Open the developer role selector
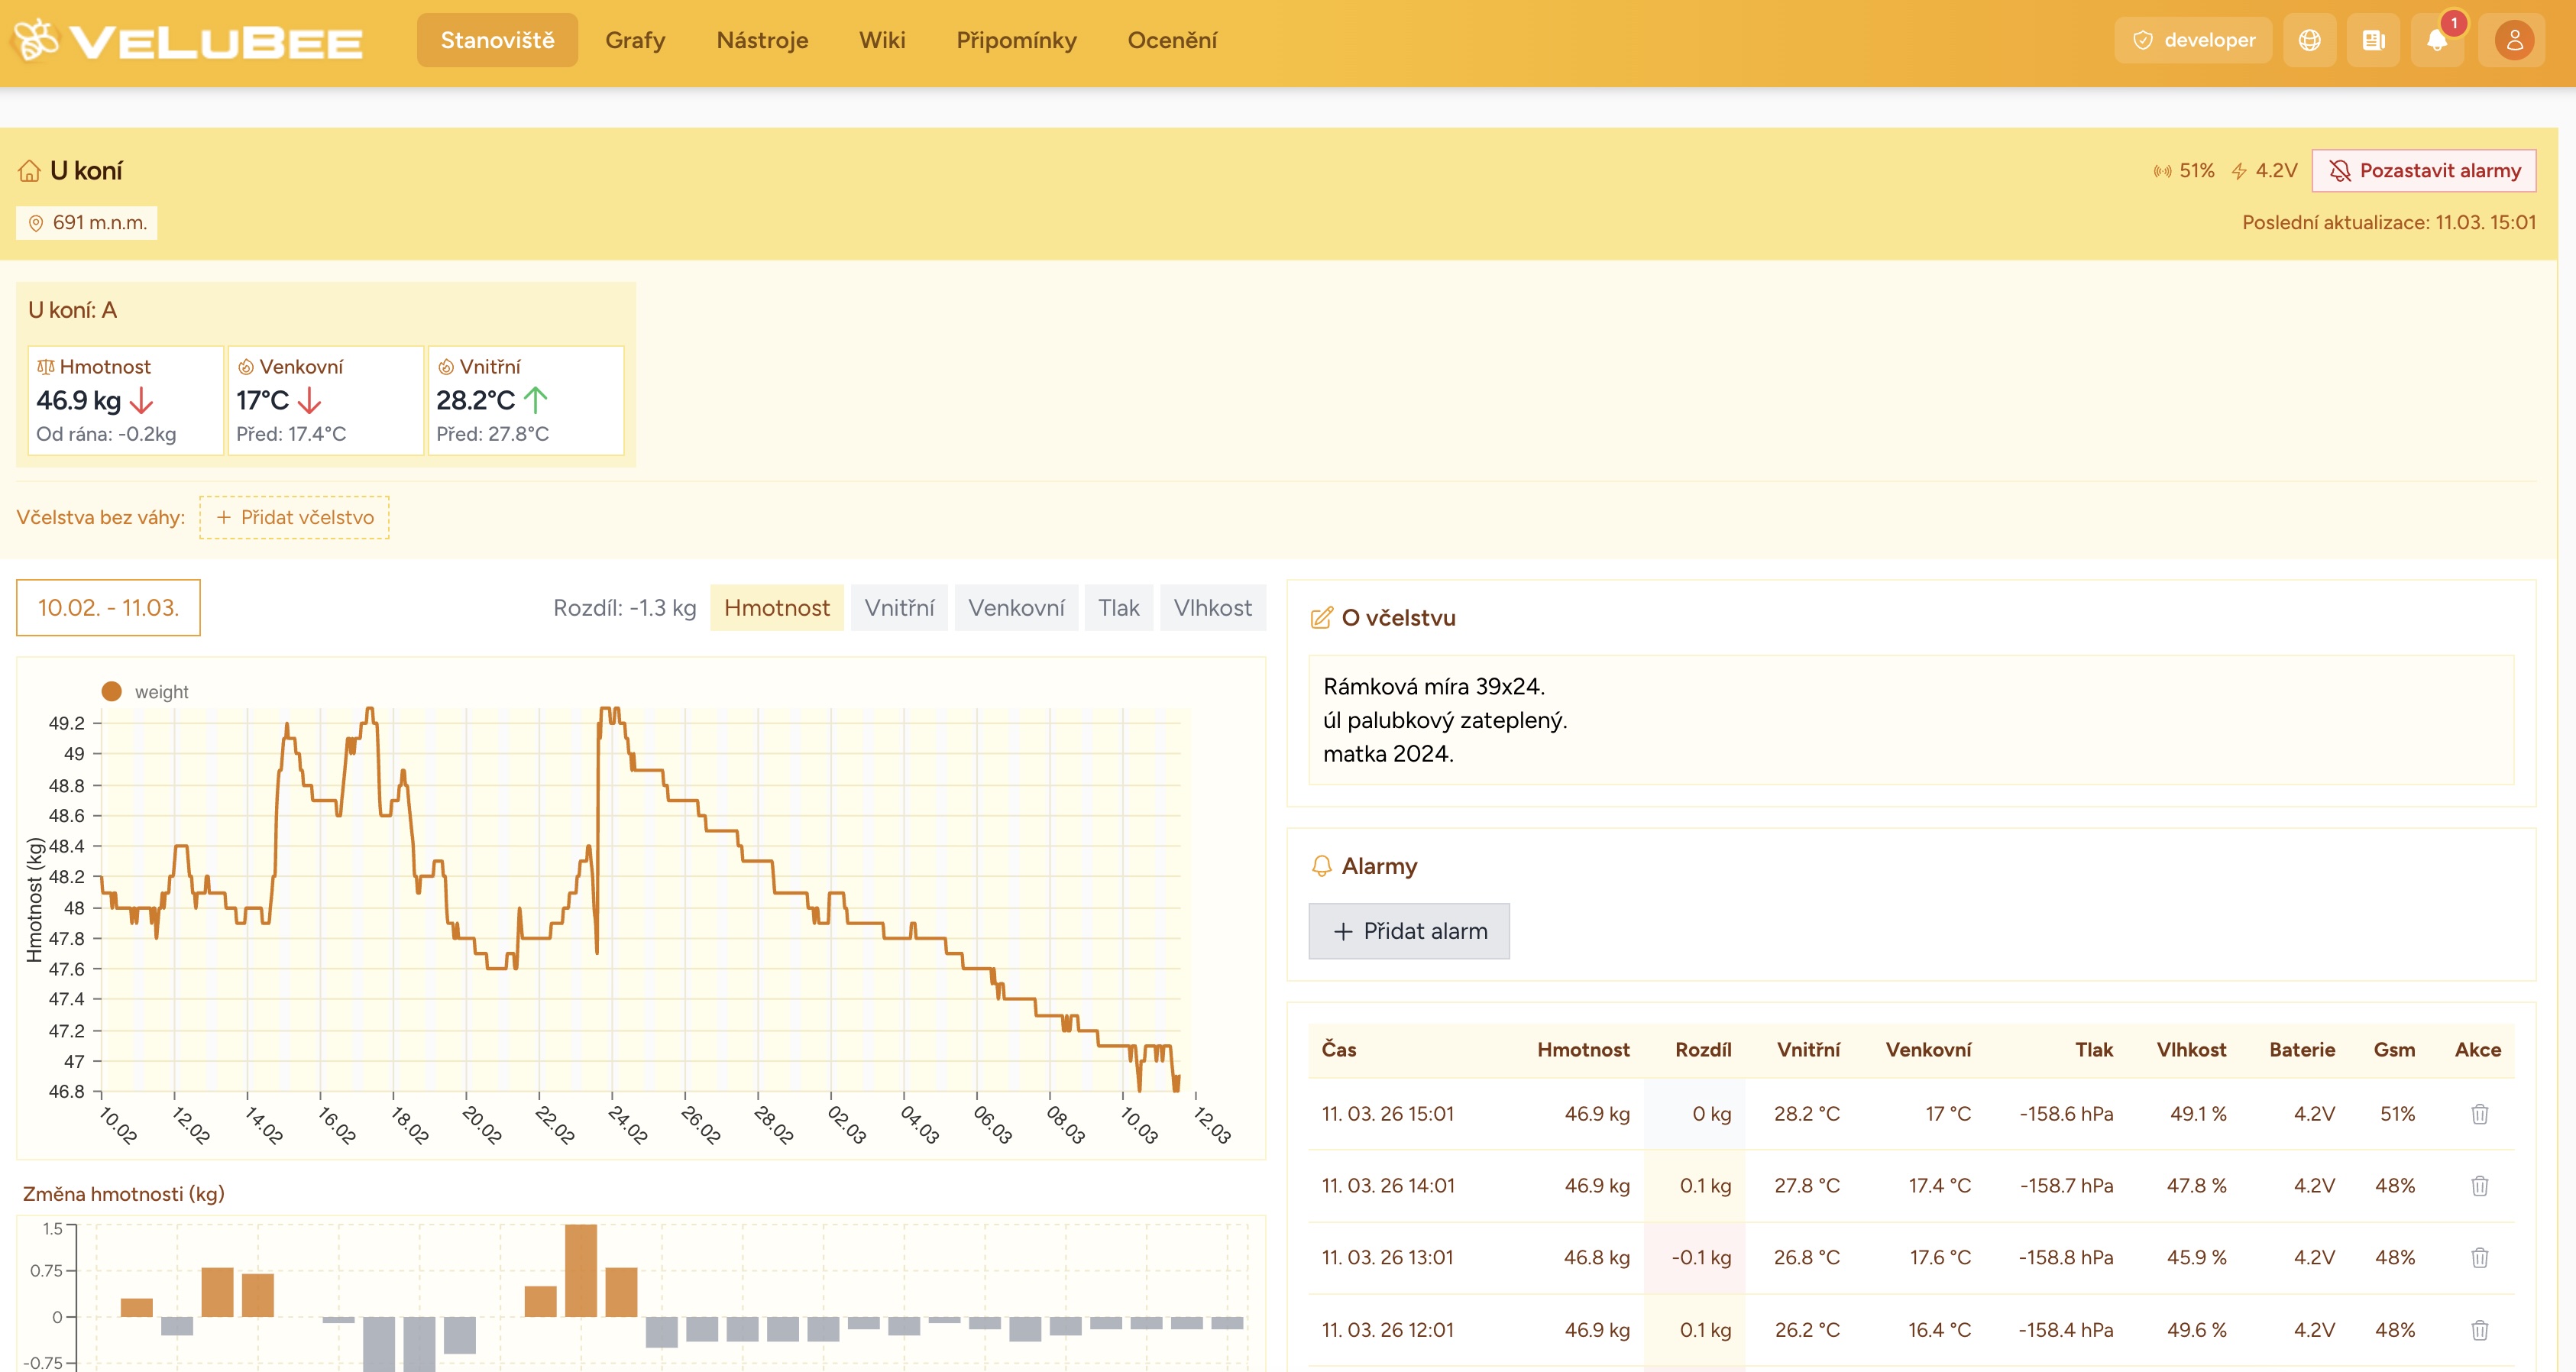Image resolution: width=2576 pixels, height=1372 pixels. point(2193,41)
